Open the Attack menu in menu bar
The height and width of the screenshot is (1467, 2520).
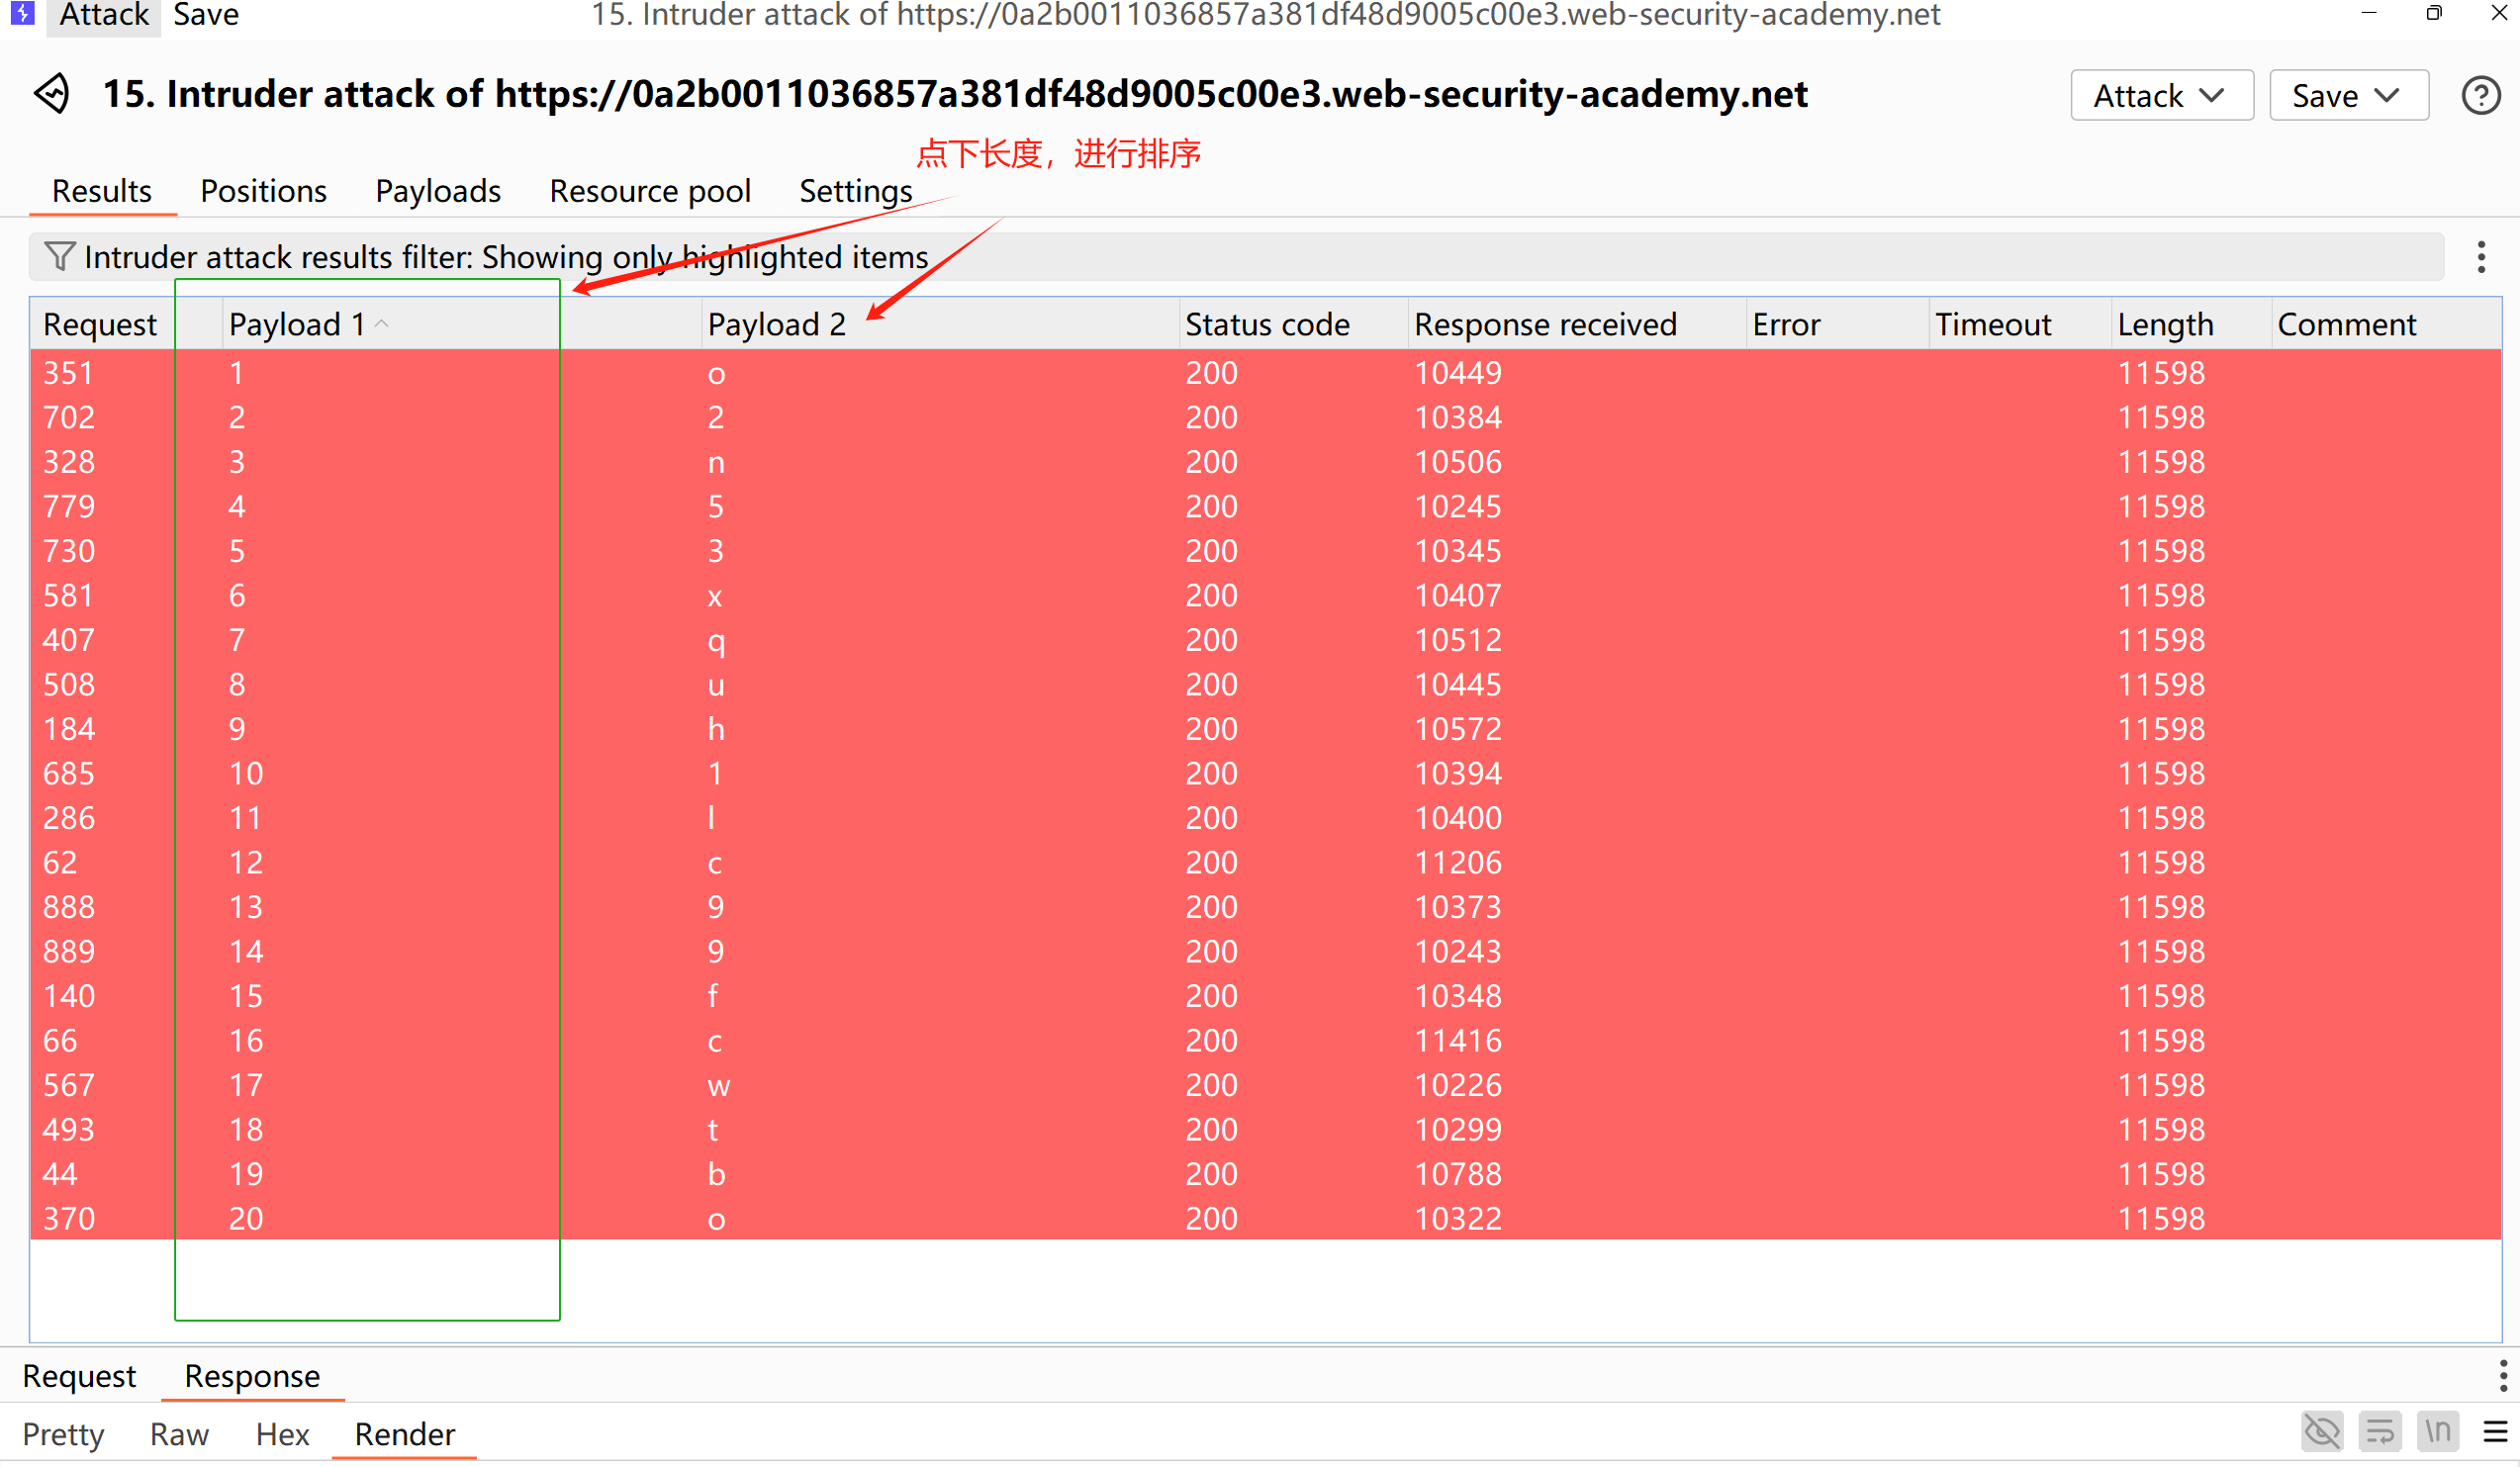click(x=103, y=15)
